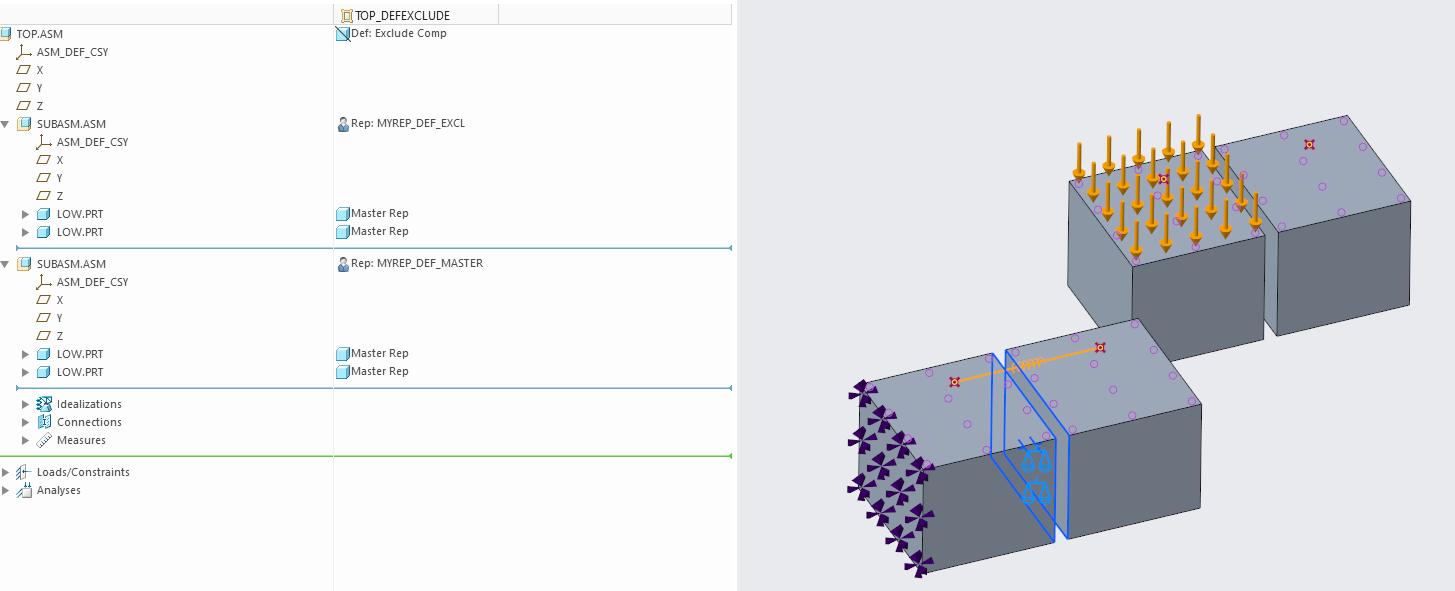The image size is (1455, 591).
Task: Click the Idealizations icon in the tree
Action: point(43,404)
